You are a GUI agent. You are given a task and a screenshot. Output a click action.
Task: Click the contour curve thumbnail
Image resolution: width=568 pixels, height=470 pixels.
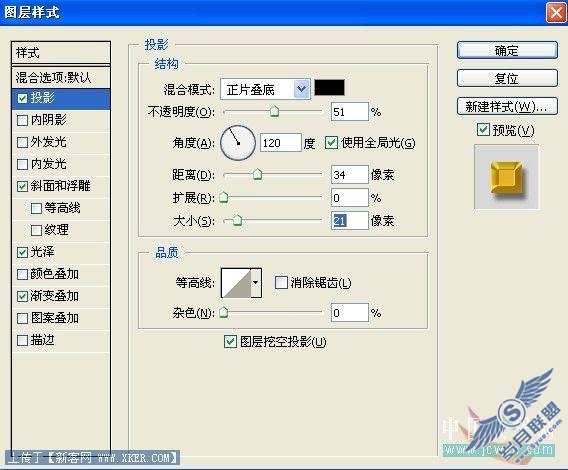pos(236,283)
